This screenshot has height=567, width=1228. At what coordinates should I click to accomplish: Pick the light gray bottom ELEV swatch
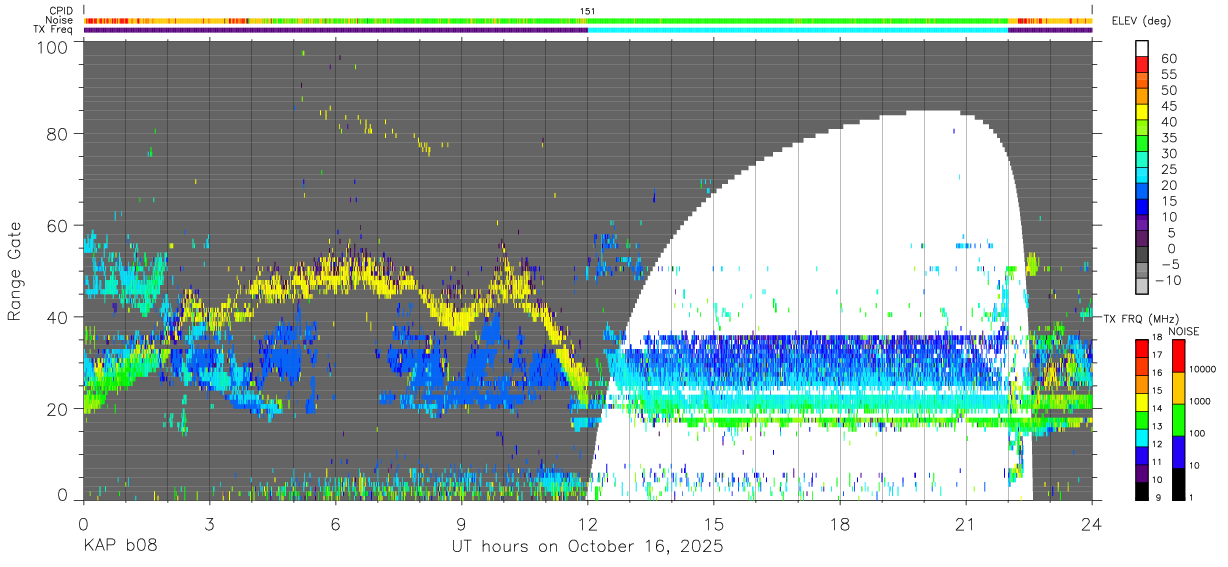[x=1142, y=287]
